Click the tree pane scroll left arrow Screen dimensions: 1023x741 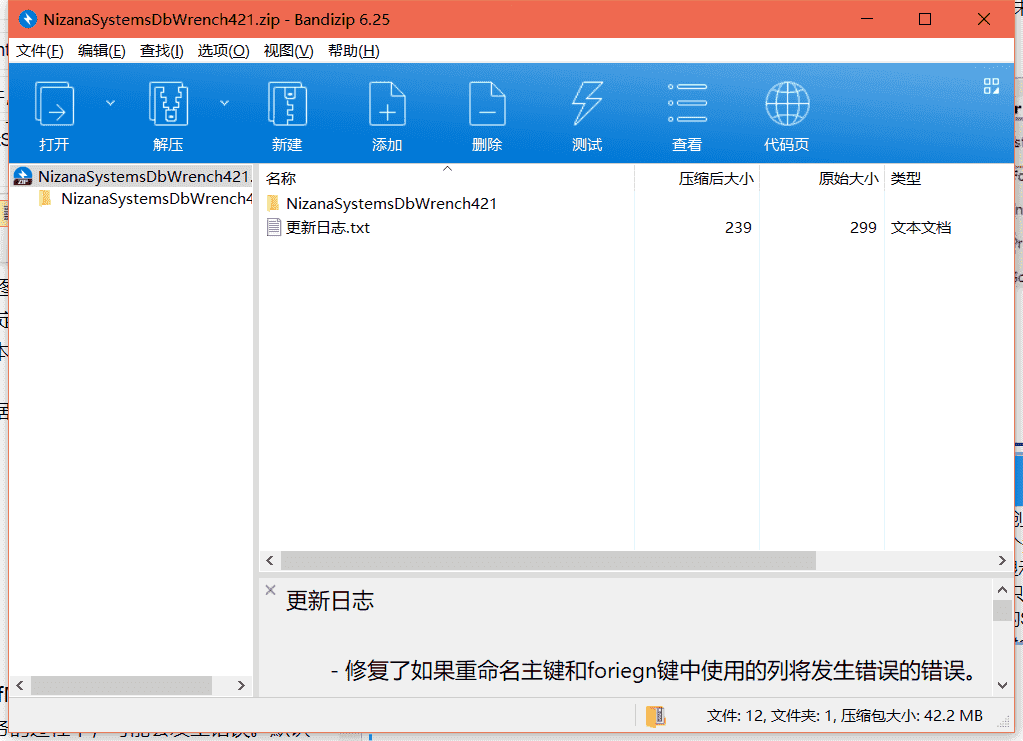coord(20,686)
